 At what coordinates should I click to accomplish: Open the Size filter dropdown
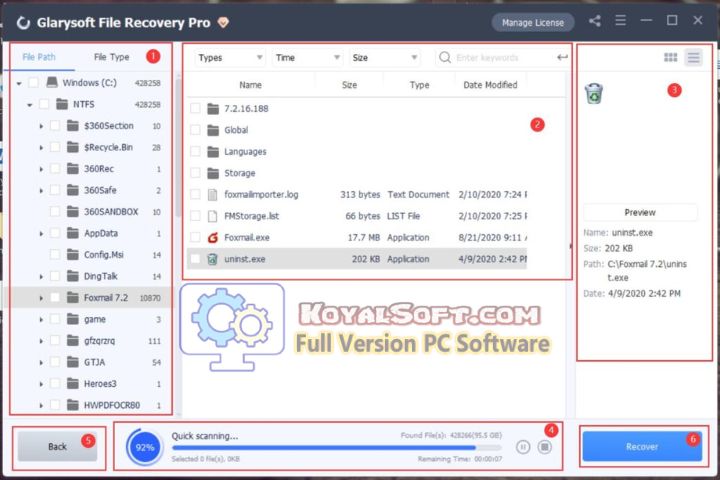(385, 58)
